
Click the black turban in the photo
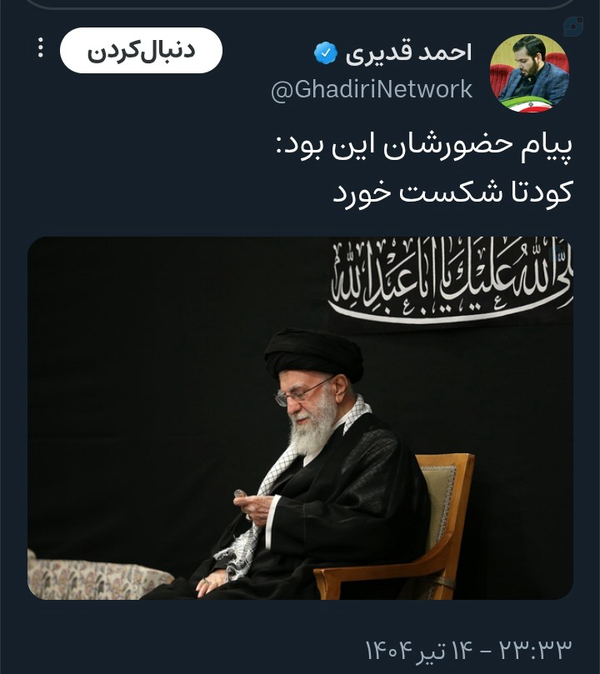(x=314, y=353)
